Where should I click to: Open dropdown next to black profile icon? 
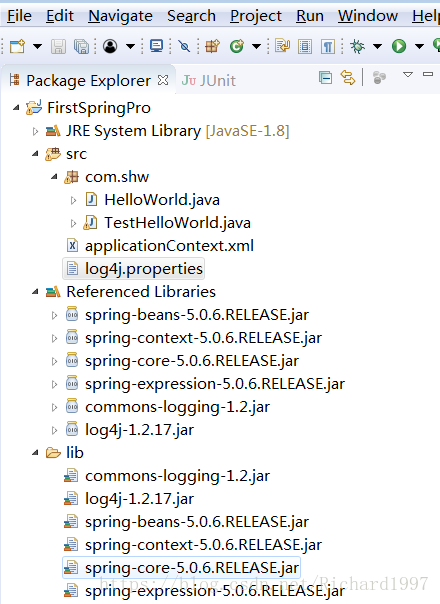click(x=131, y=47)
